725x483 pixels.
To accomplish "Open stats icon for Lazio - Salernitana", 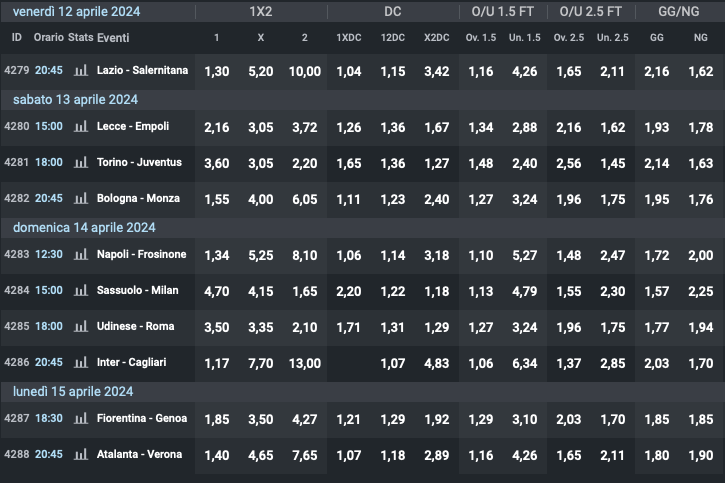I will [81, 71].
